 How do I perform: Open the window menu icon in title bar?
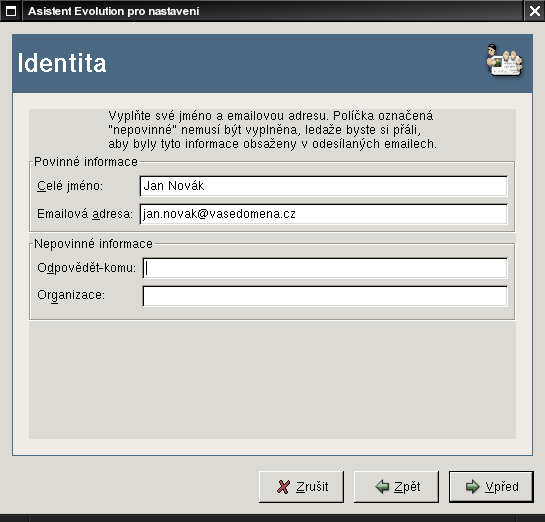pos(11,11)
